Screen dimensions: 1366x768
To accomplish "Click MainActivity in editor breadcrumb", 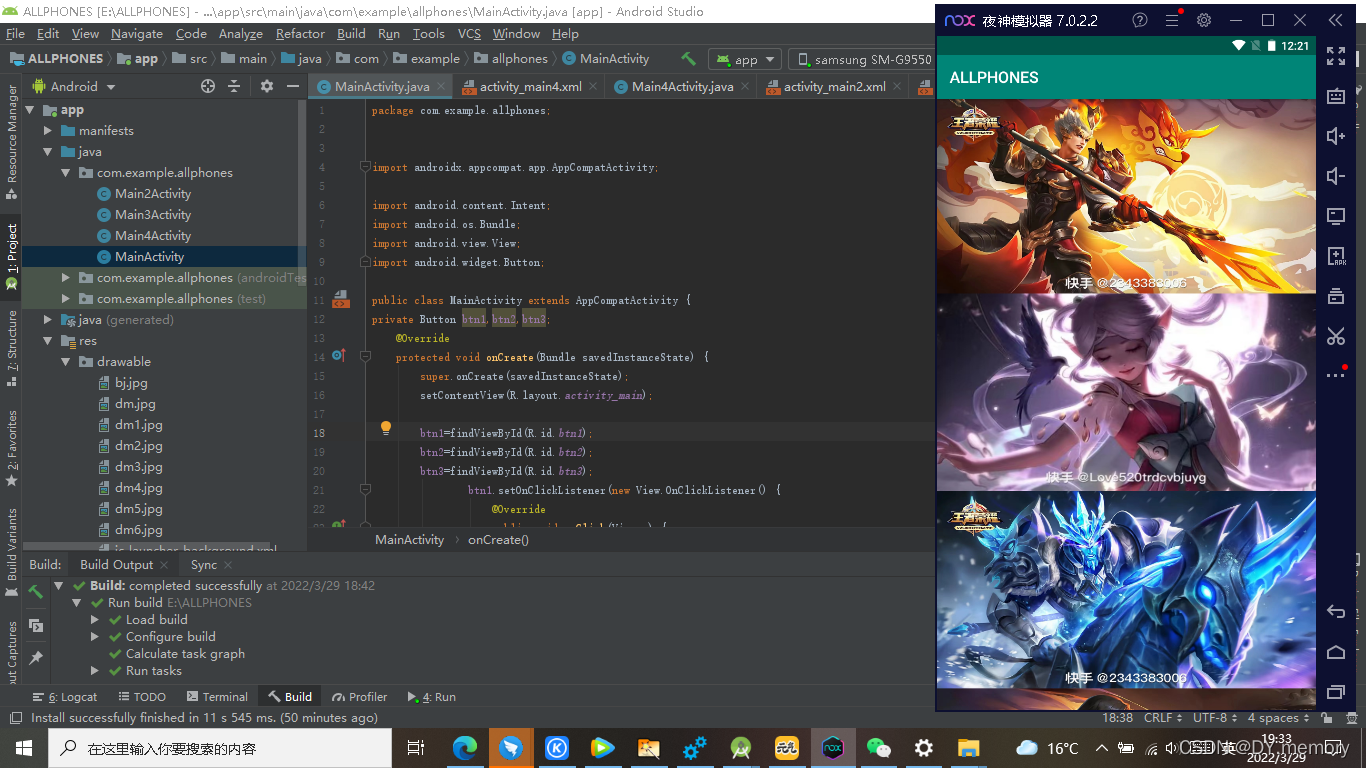I will click(x=409, y=540).
